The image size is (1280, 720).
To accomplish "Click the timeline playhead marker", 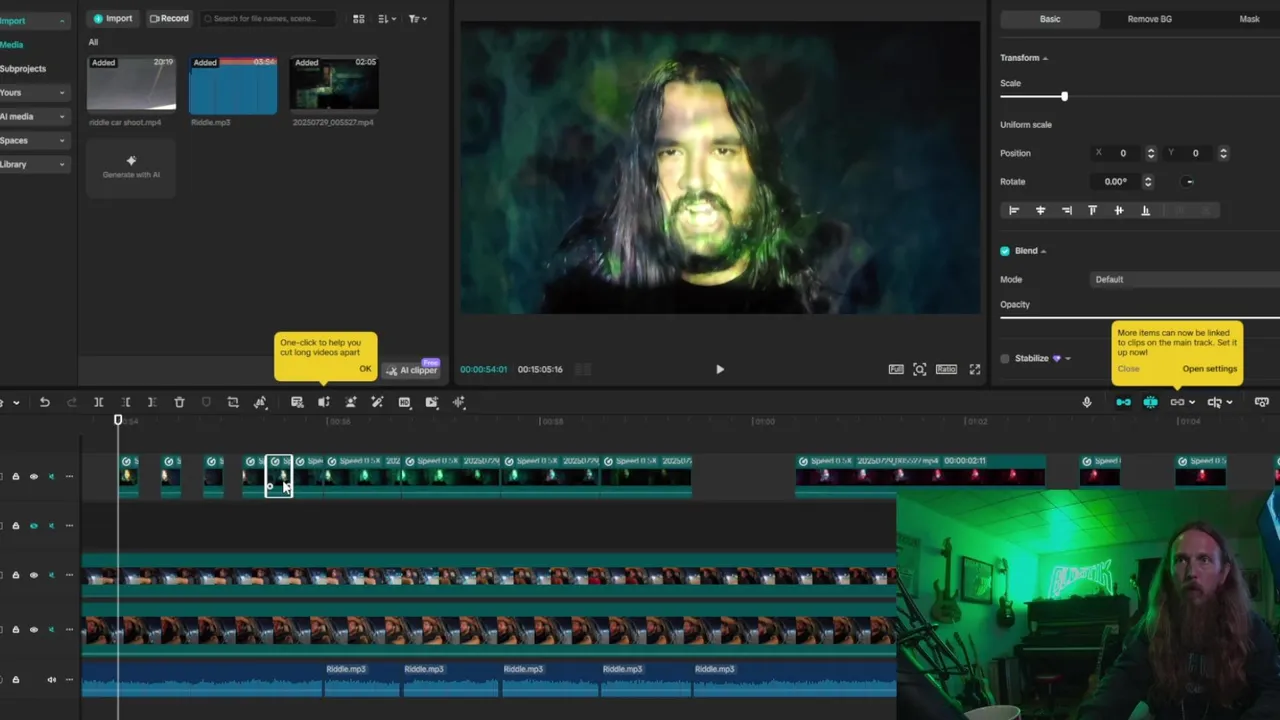I will click(118, 420).
